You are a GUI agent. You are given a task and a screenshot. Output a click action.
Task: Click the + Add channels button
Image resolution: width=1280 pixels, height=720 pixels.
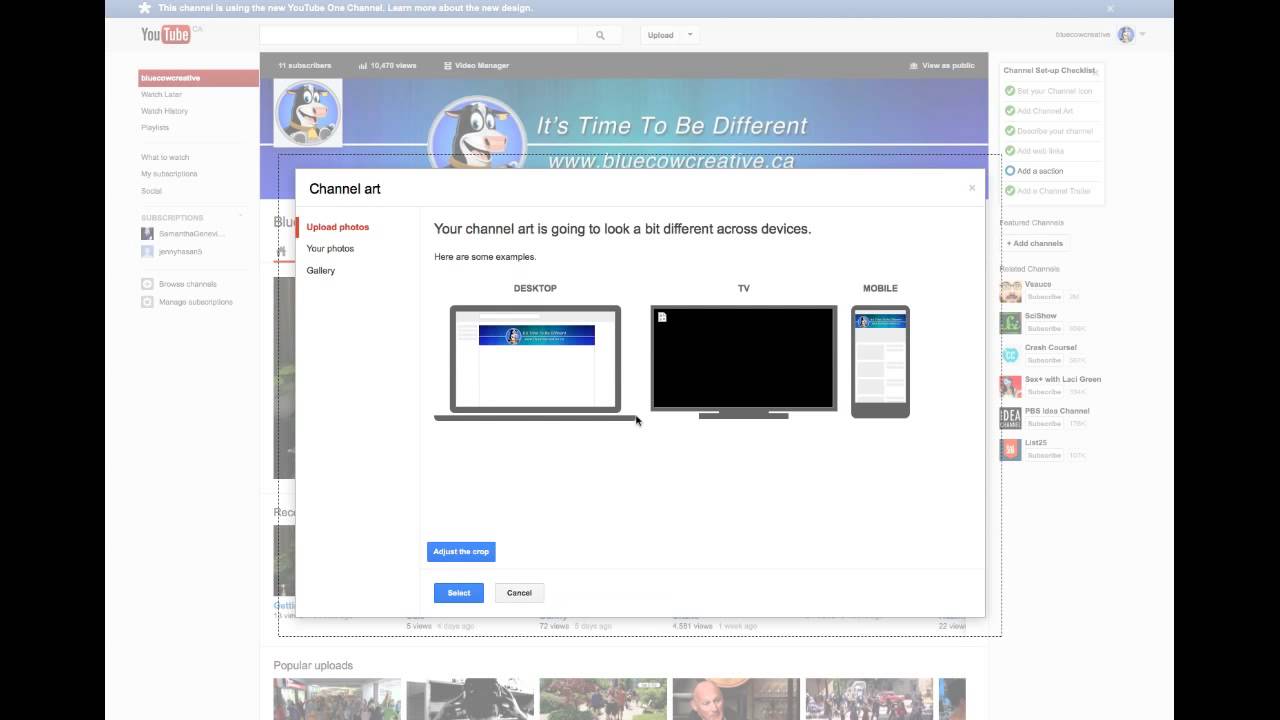tap(1035, 243)
